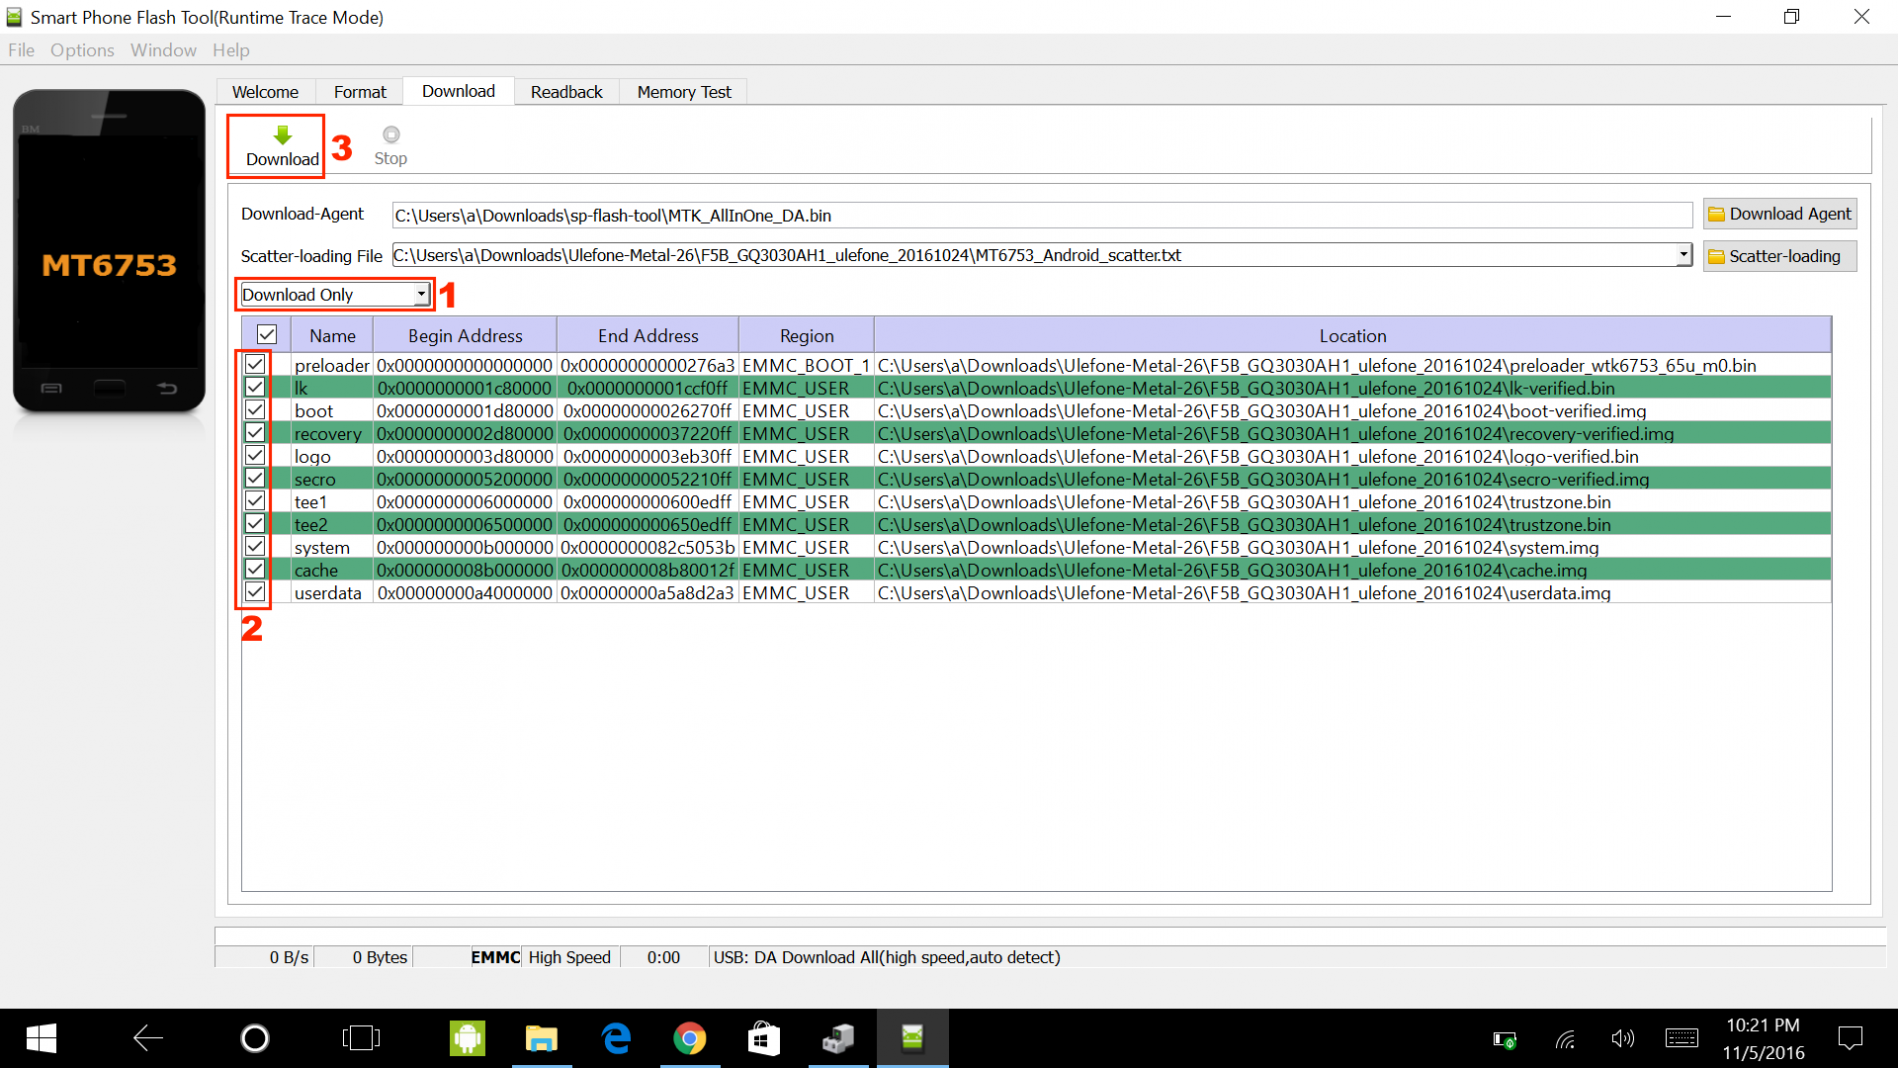Uncheck the cache partition checkbox
1898x1068 pixels.
(x=255, y=570)
